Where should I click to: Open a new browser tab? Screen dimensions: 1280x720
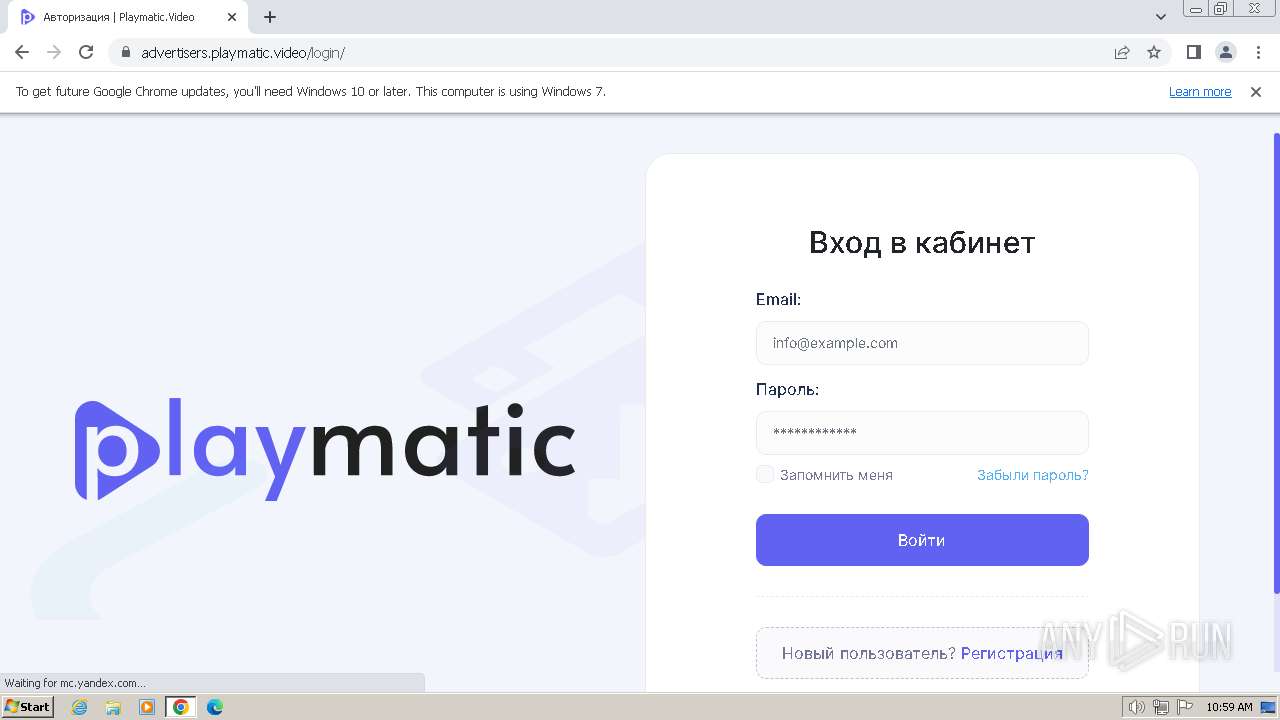pyautogui.click(x=270, y=17)
